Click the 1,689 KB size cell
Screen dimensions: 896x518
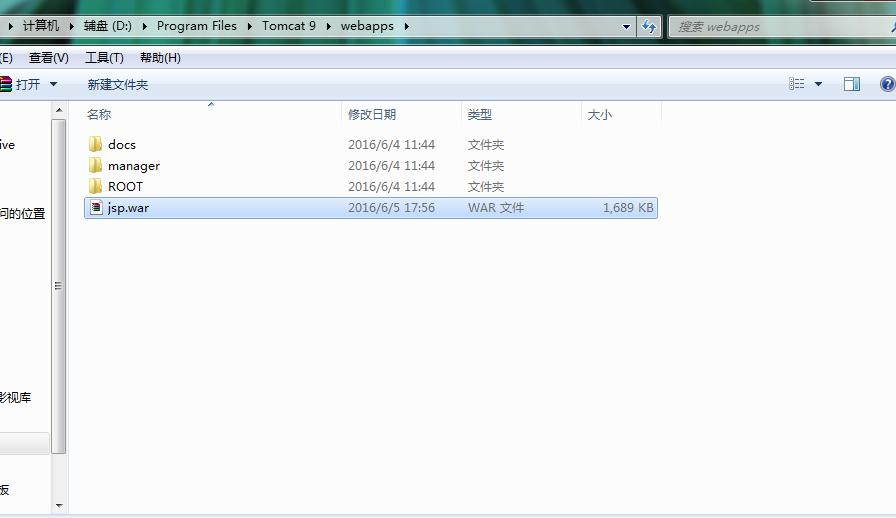tap(628, 208)
